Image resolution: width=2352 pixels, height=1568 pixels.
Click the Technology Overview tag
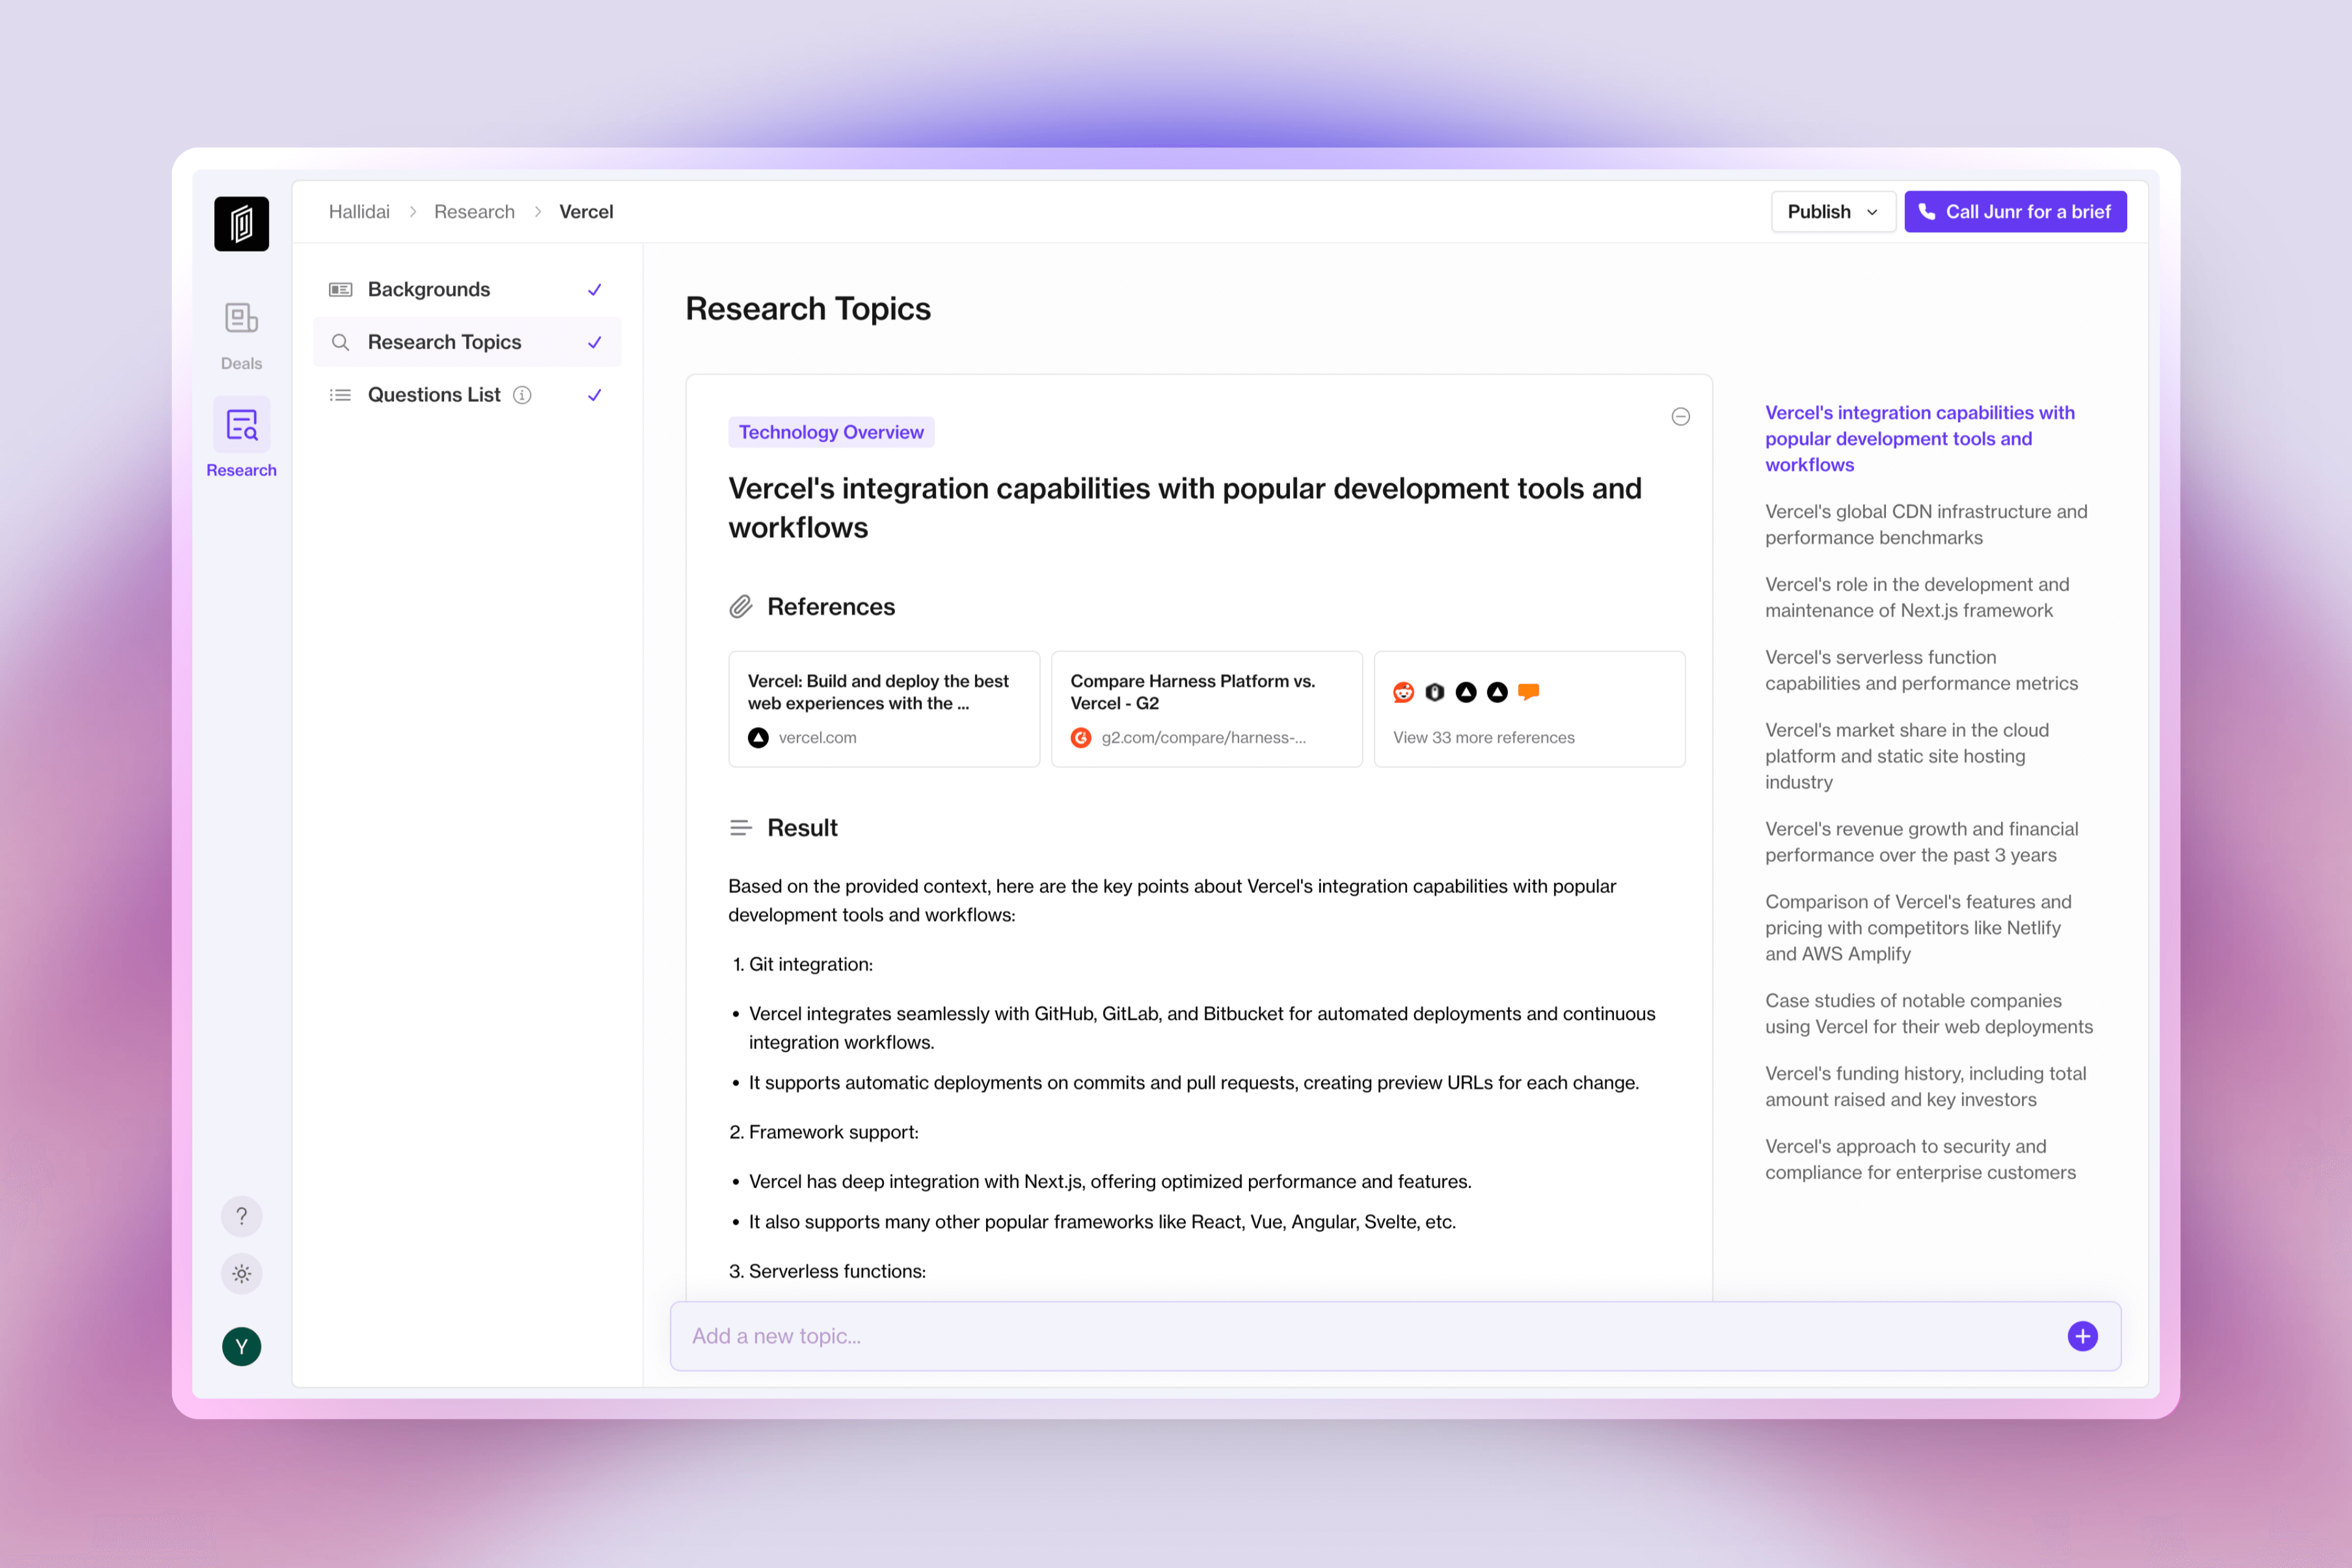click(x=831, y=432)
